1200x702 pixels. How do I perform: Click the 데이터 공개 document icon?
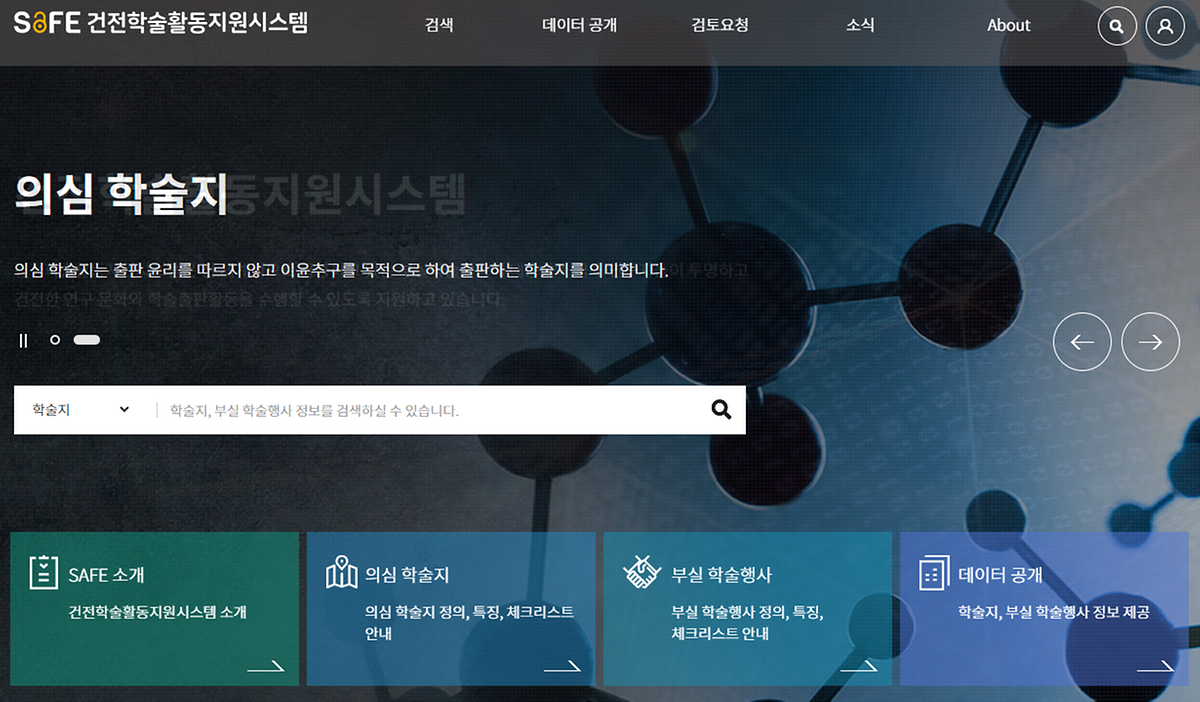[933, 573]
